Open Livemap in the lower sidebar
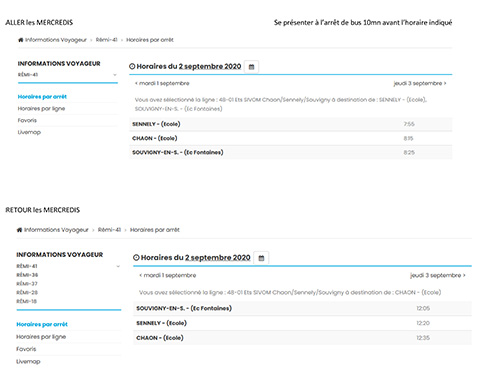 point(28,361)
